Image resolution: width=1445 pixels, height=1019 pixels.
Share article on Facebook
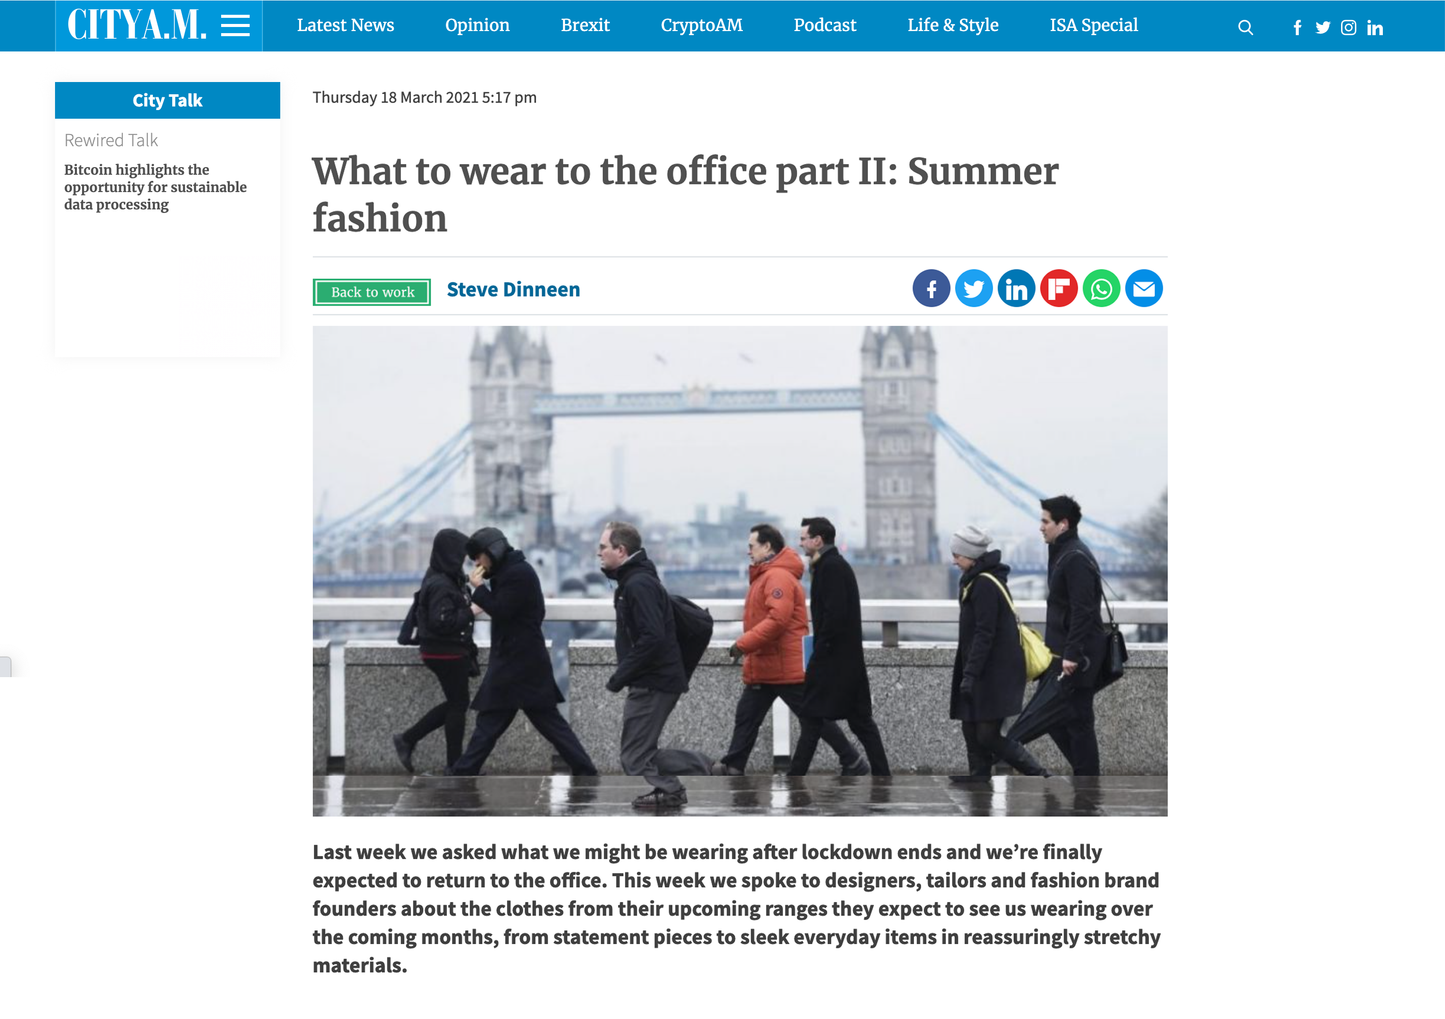931,289
